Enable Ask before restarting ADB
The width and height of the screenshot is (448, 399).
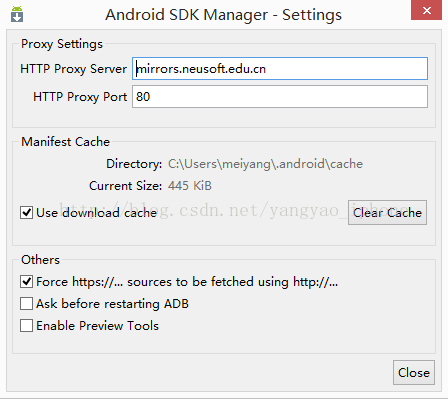pyautogui.click(x=26, y=304)
